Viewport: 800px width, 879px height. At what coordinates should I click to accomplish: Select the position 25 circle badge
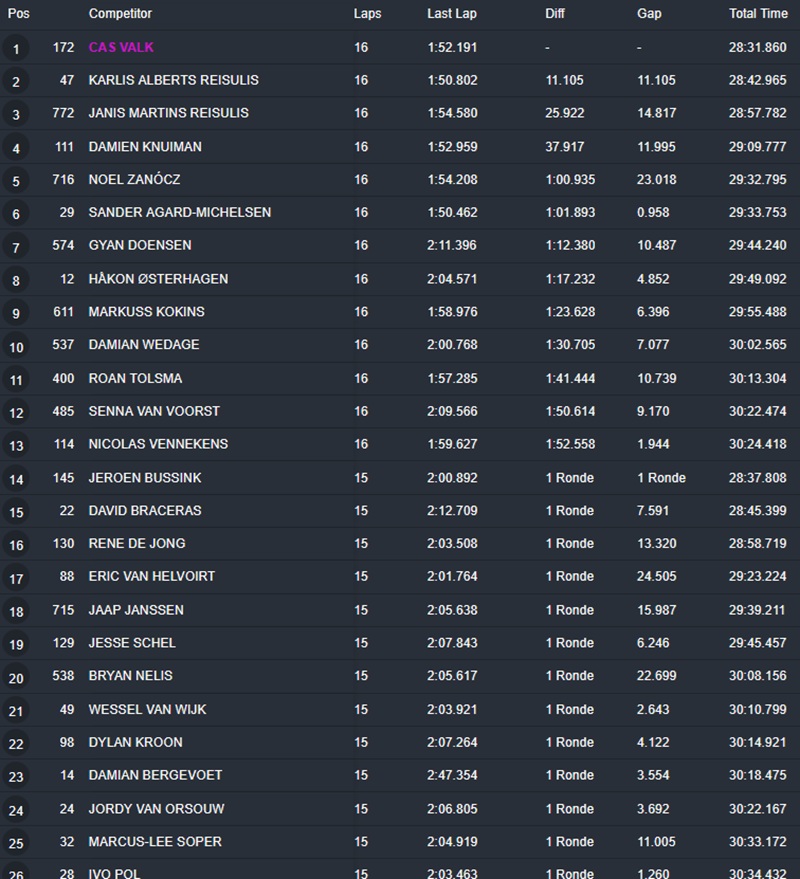coord(16,844)
